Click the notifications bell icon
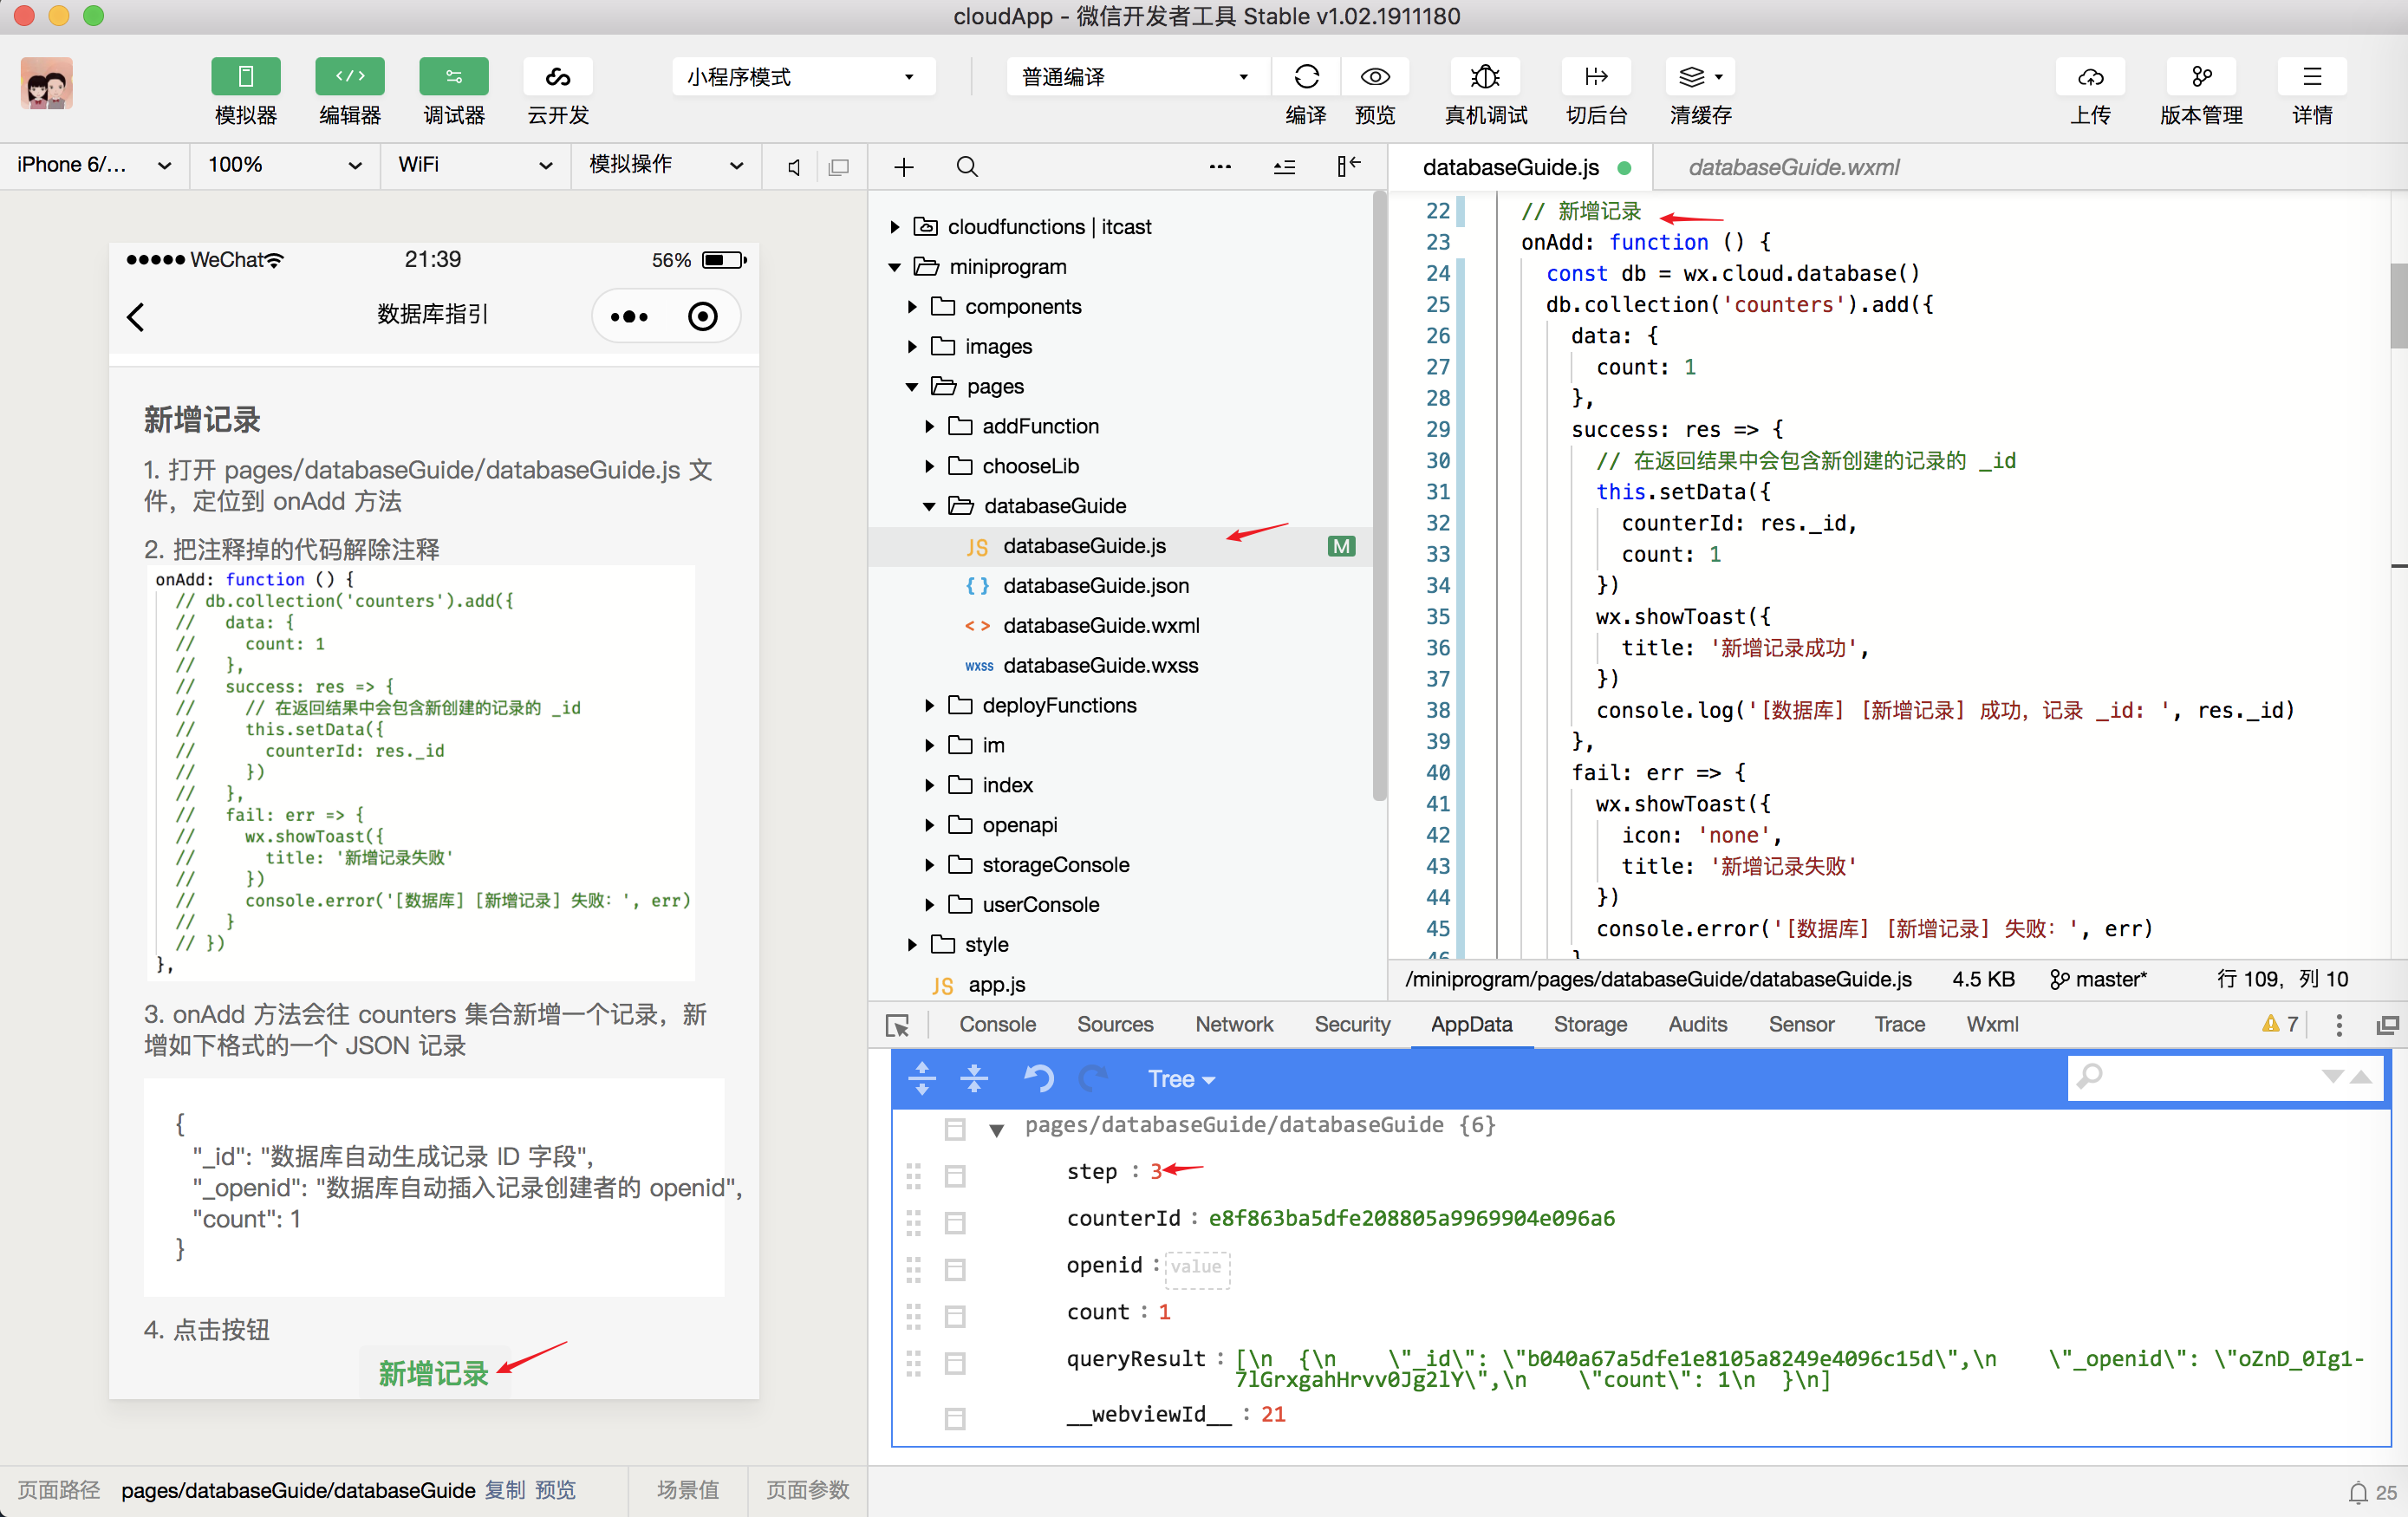The height and width of the screenshot is (1517, 2408). point(2357,1492)
